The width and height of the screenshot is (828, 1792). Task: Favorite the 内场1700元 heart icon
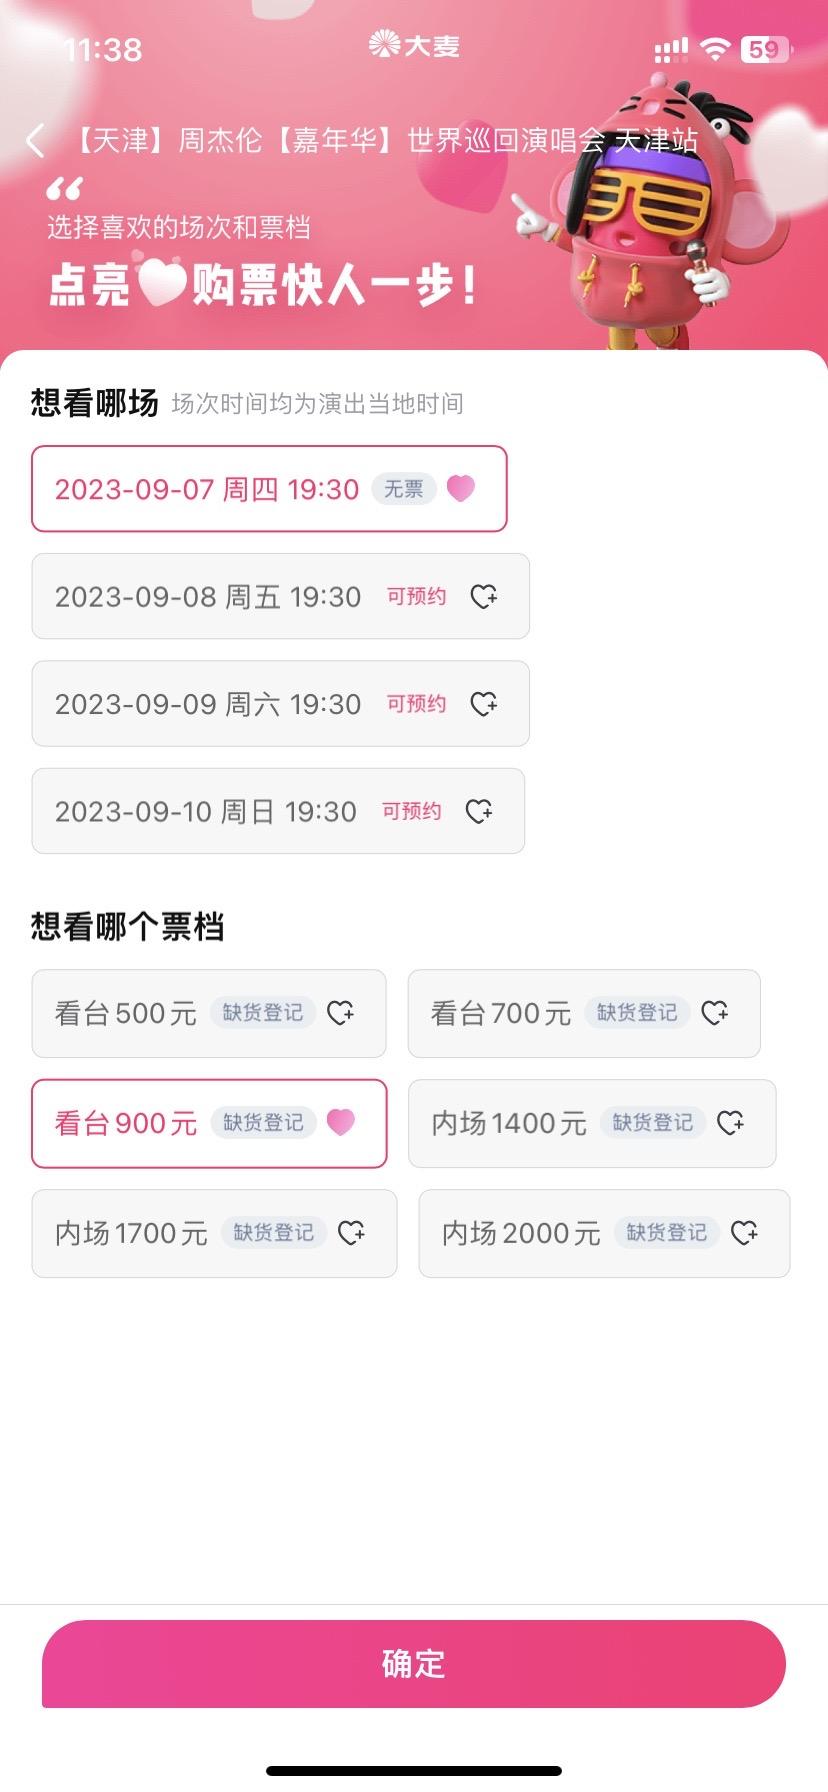click(352, 1233)
